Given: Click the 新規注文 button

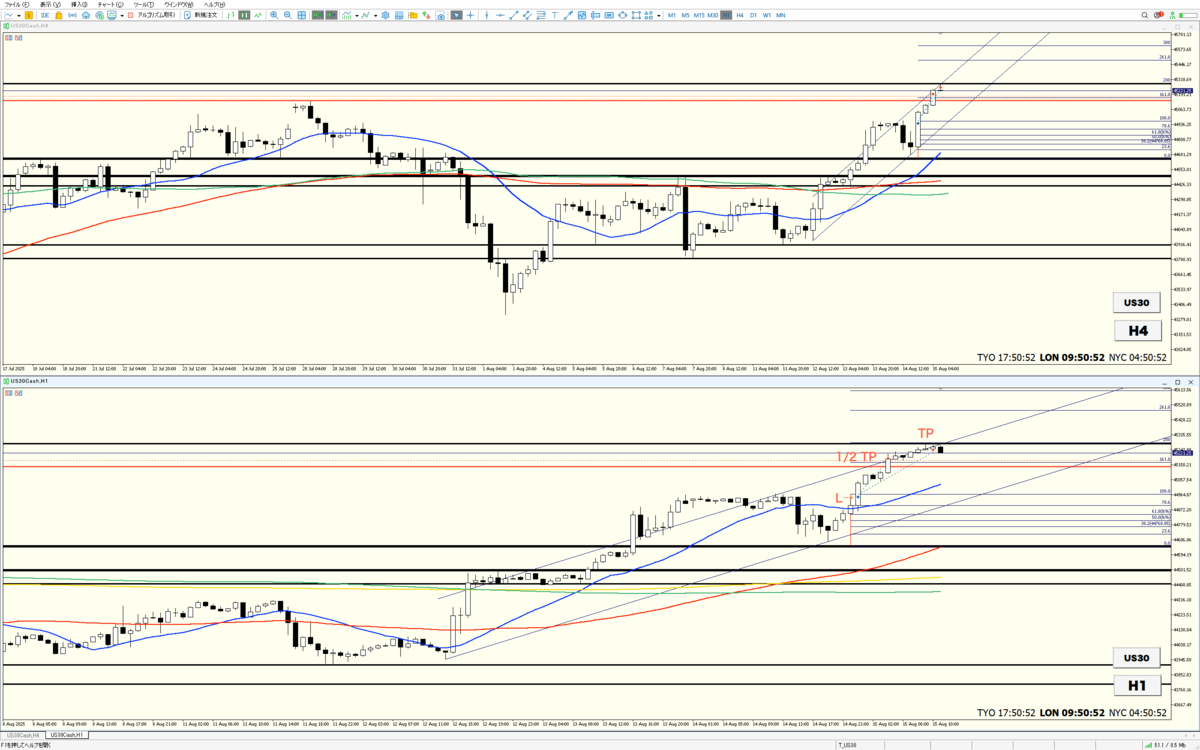Looking at the screenshot, I should 201,15.
